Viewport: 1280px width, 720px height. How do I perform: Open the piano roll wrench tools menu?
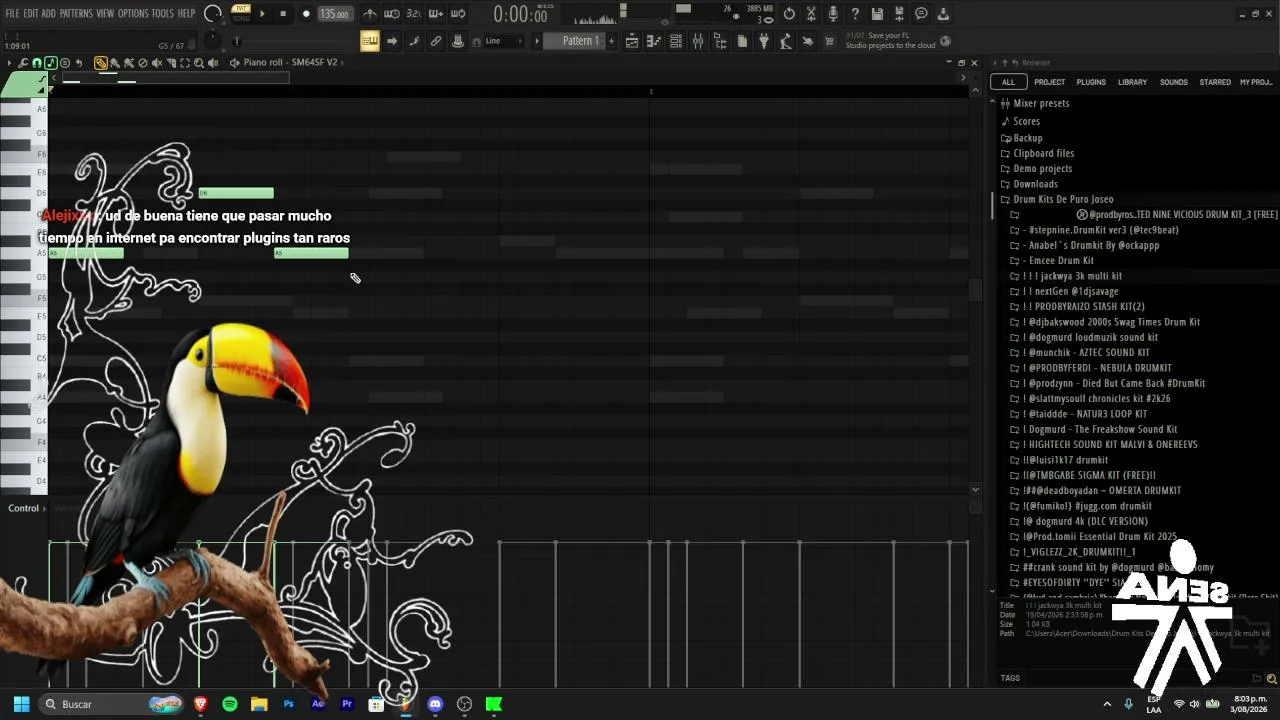coord(23,63)
